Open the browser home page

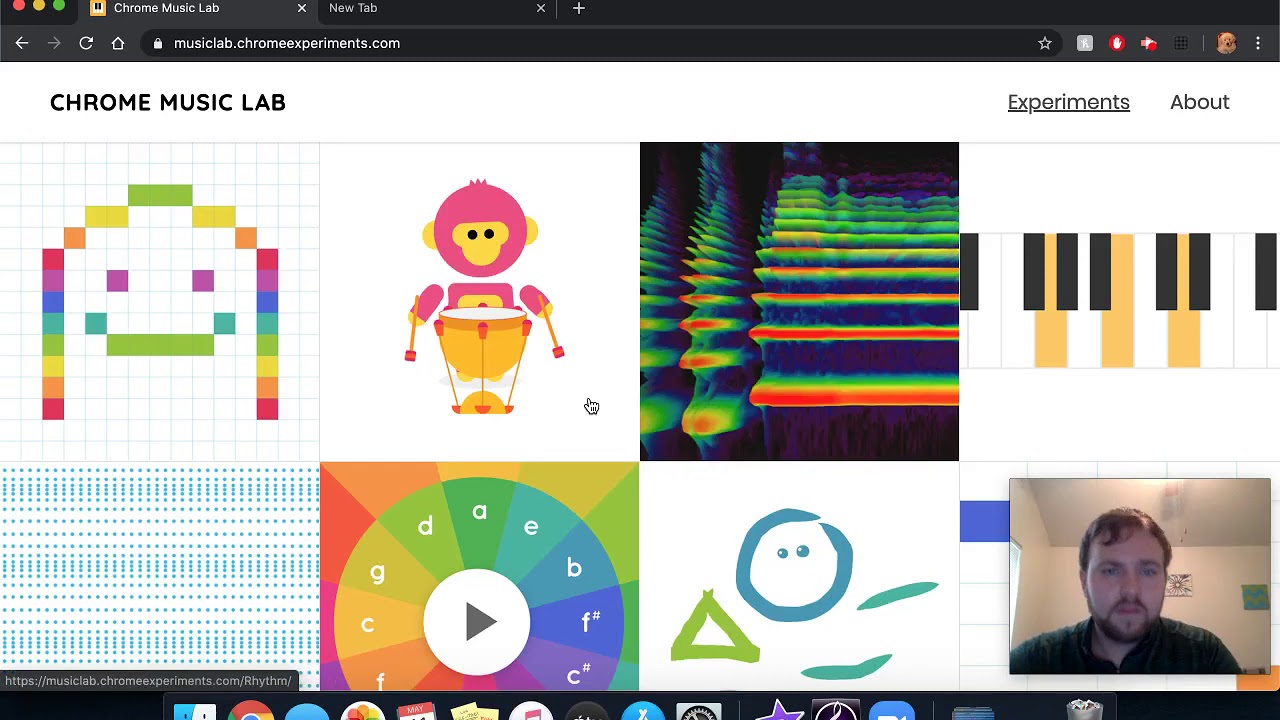[x=118, y=43]
